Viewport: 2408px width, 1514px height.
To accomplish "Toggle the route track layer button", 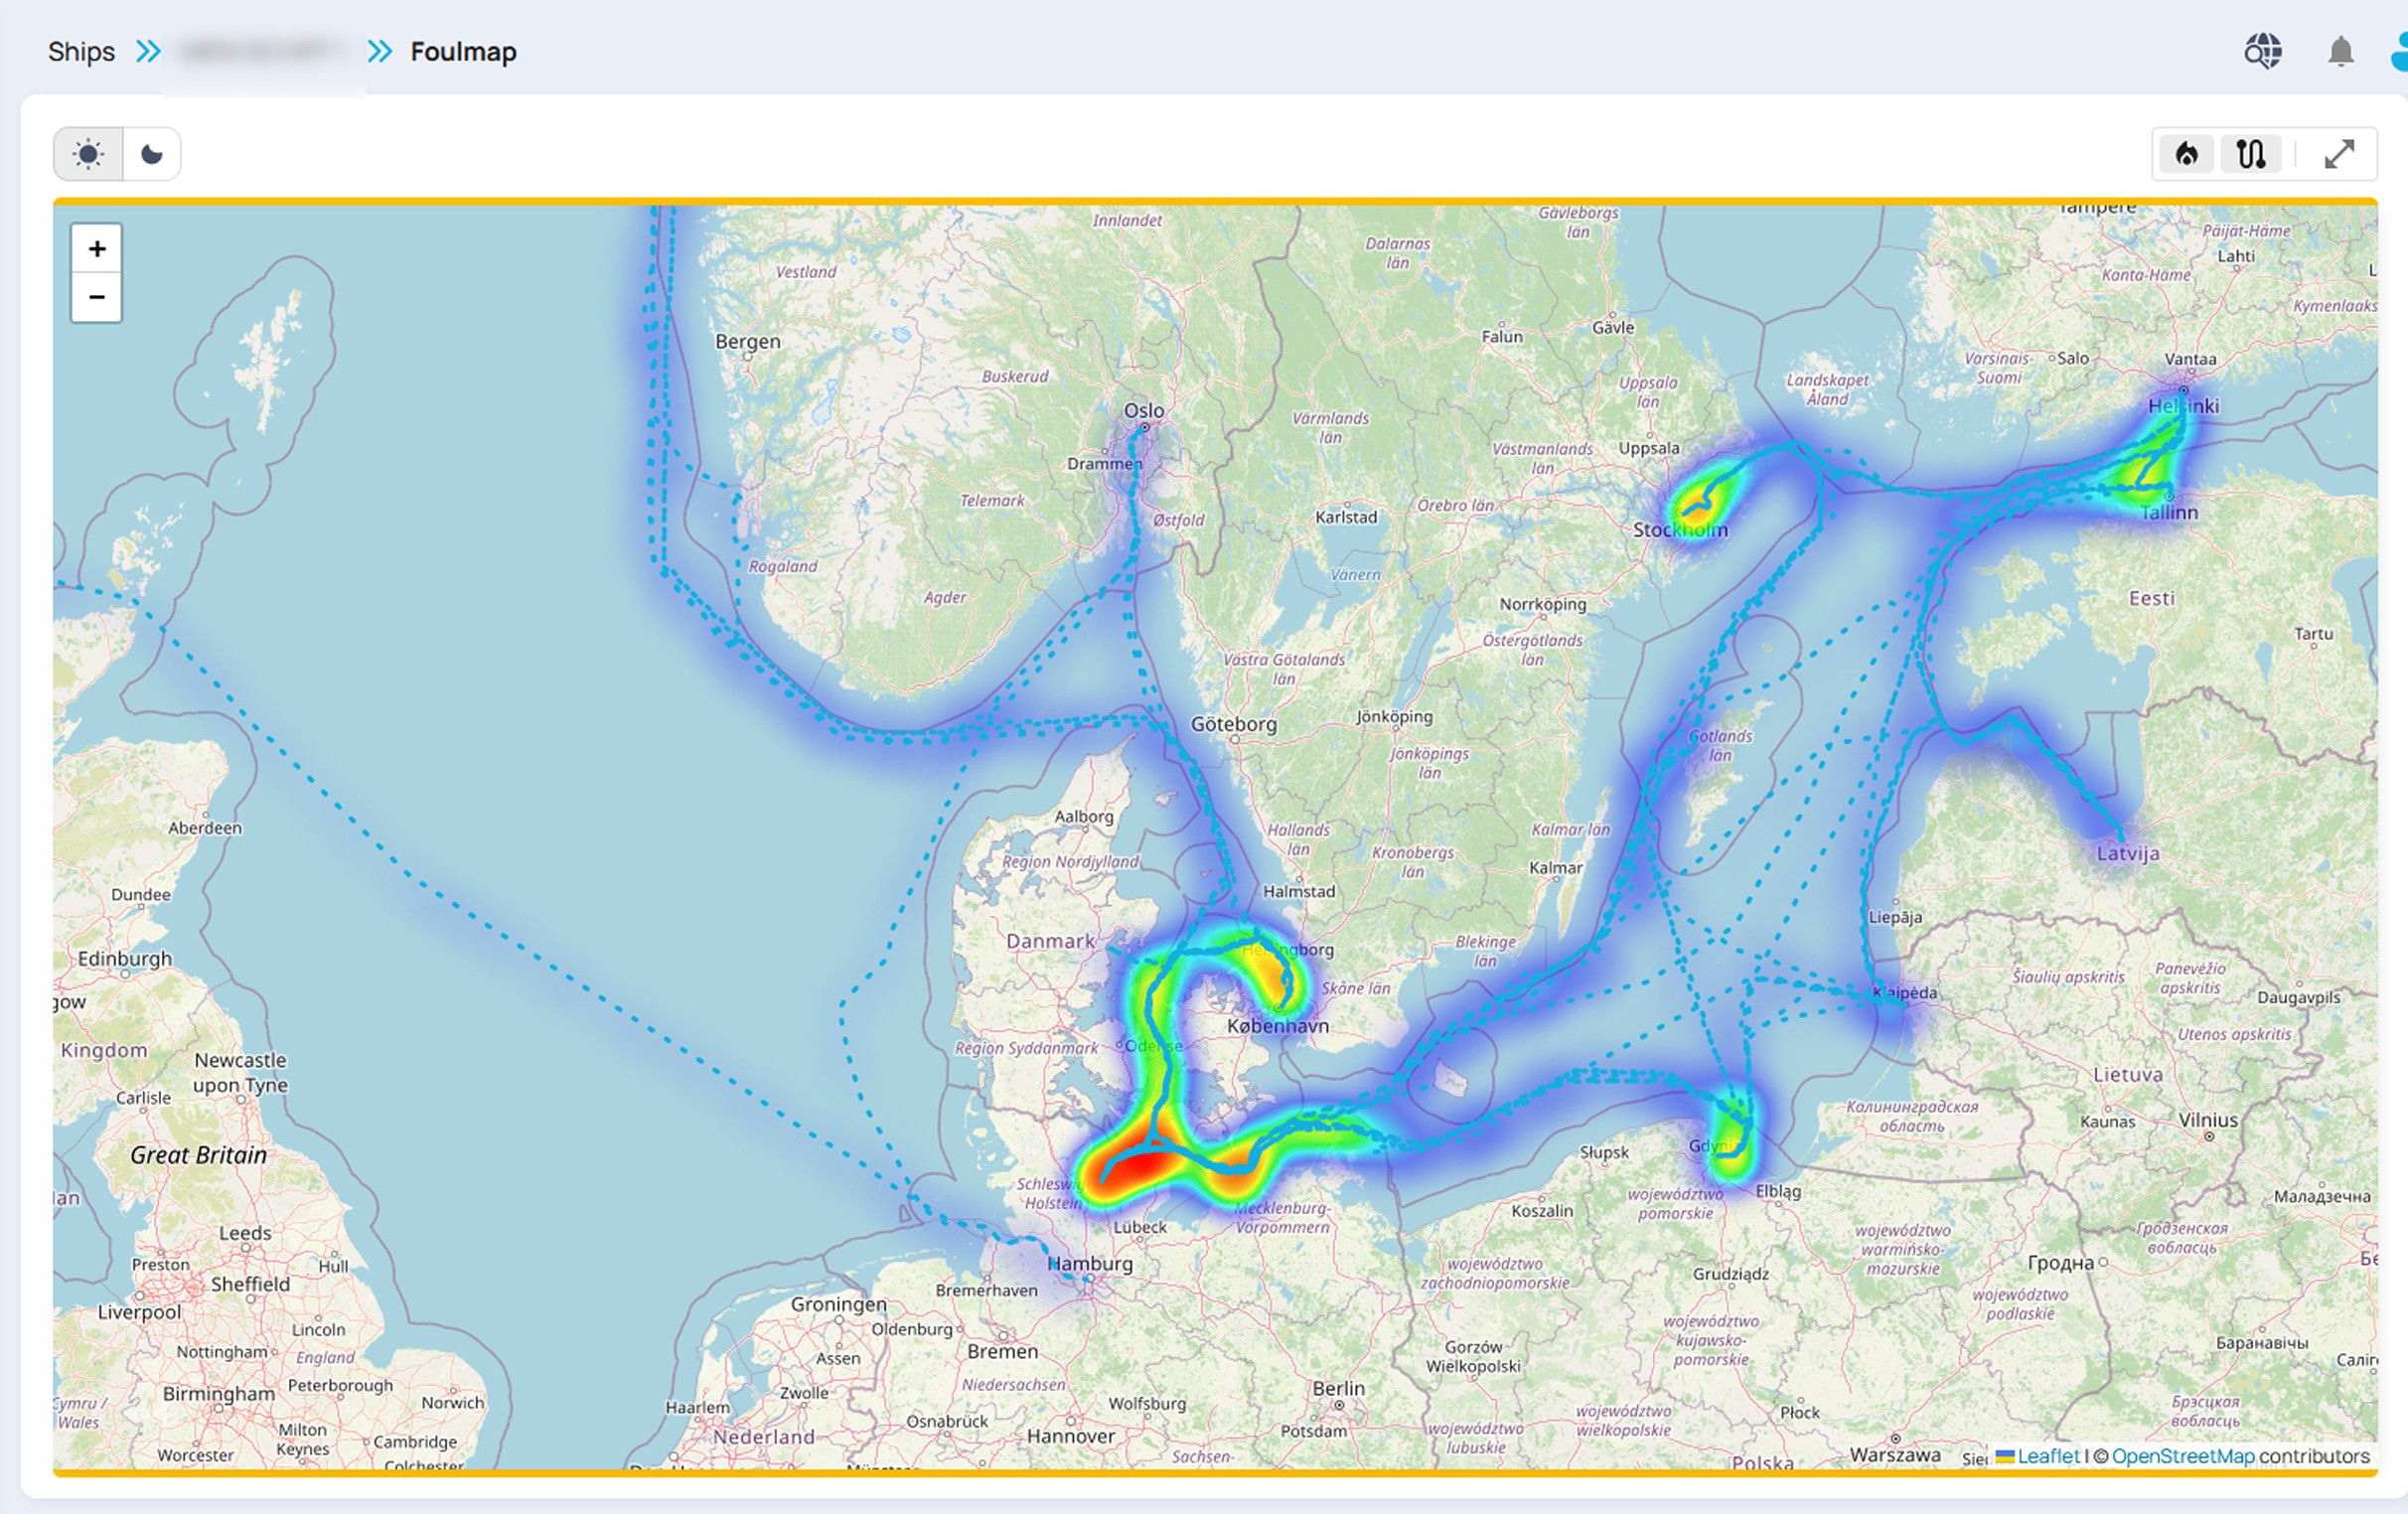I will (2251, 154).
